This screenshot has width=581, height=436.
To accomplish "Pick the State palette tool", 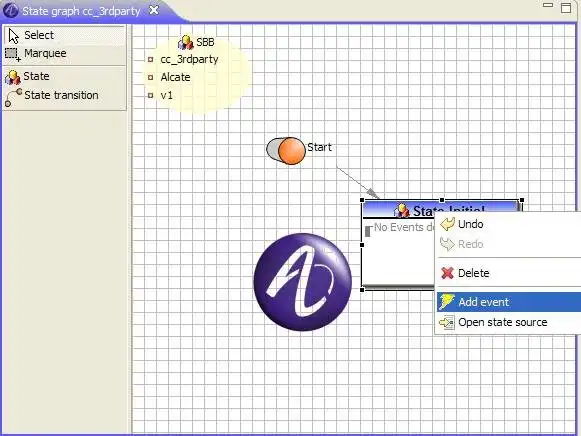I will click(65, 76).
